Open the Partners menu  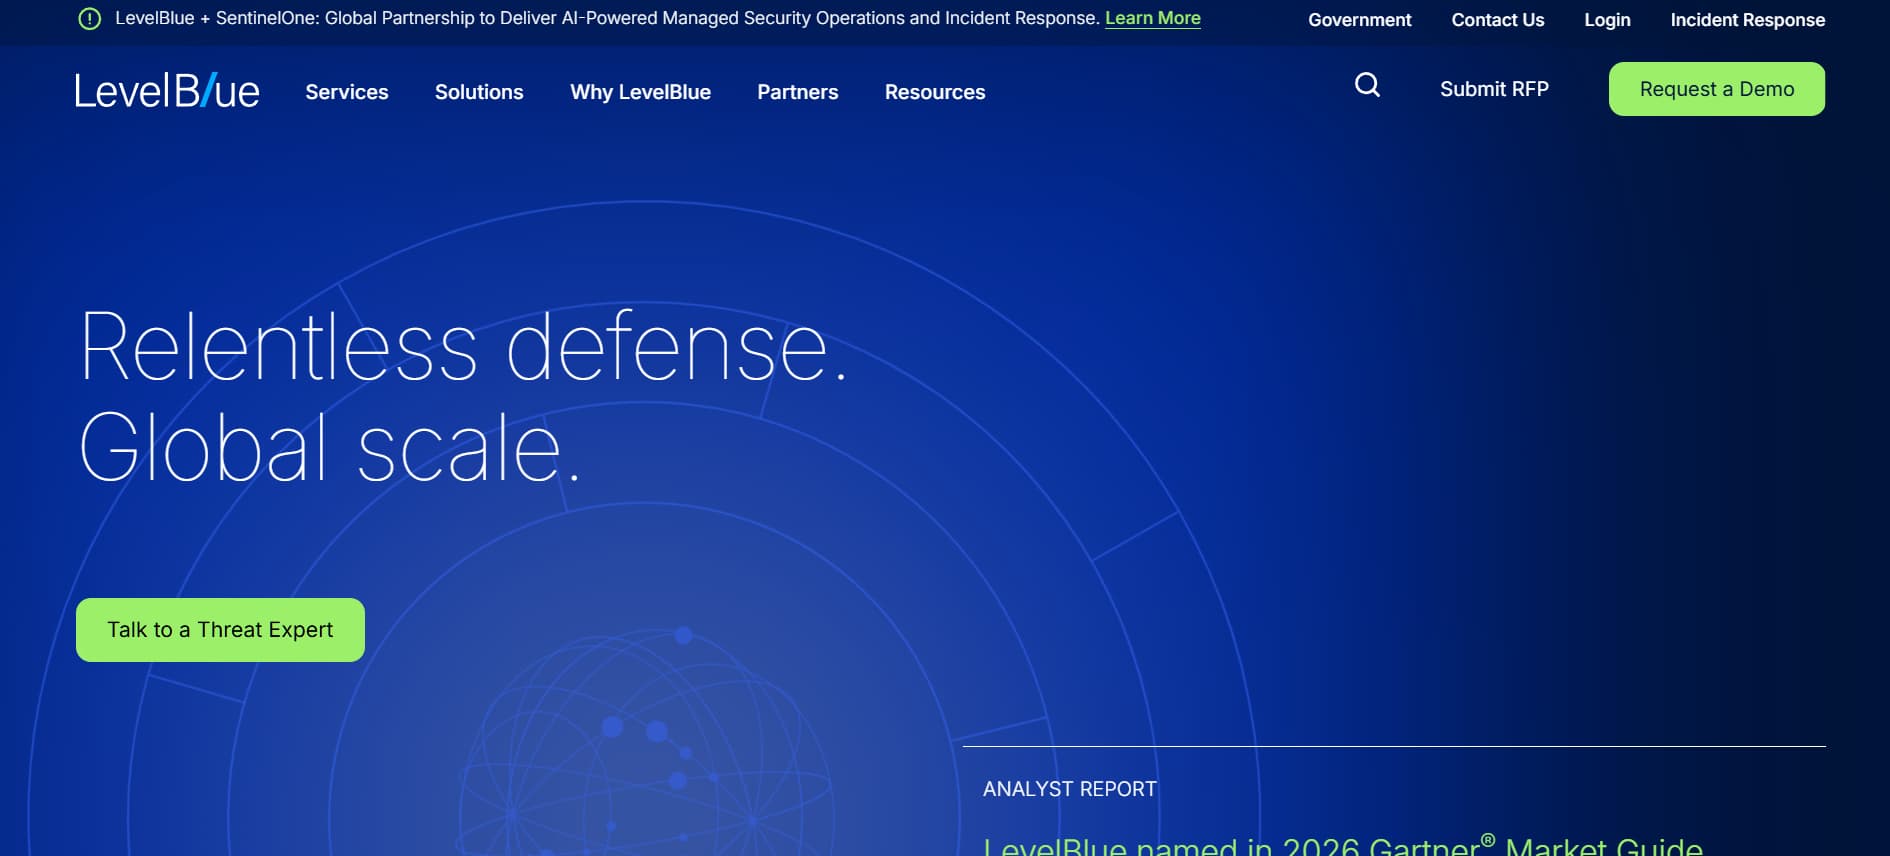pos(798,92)
